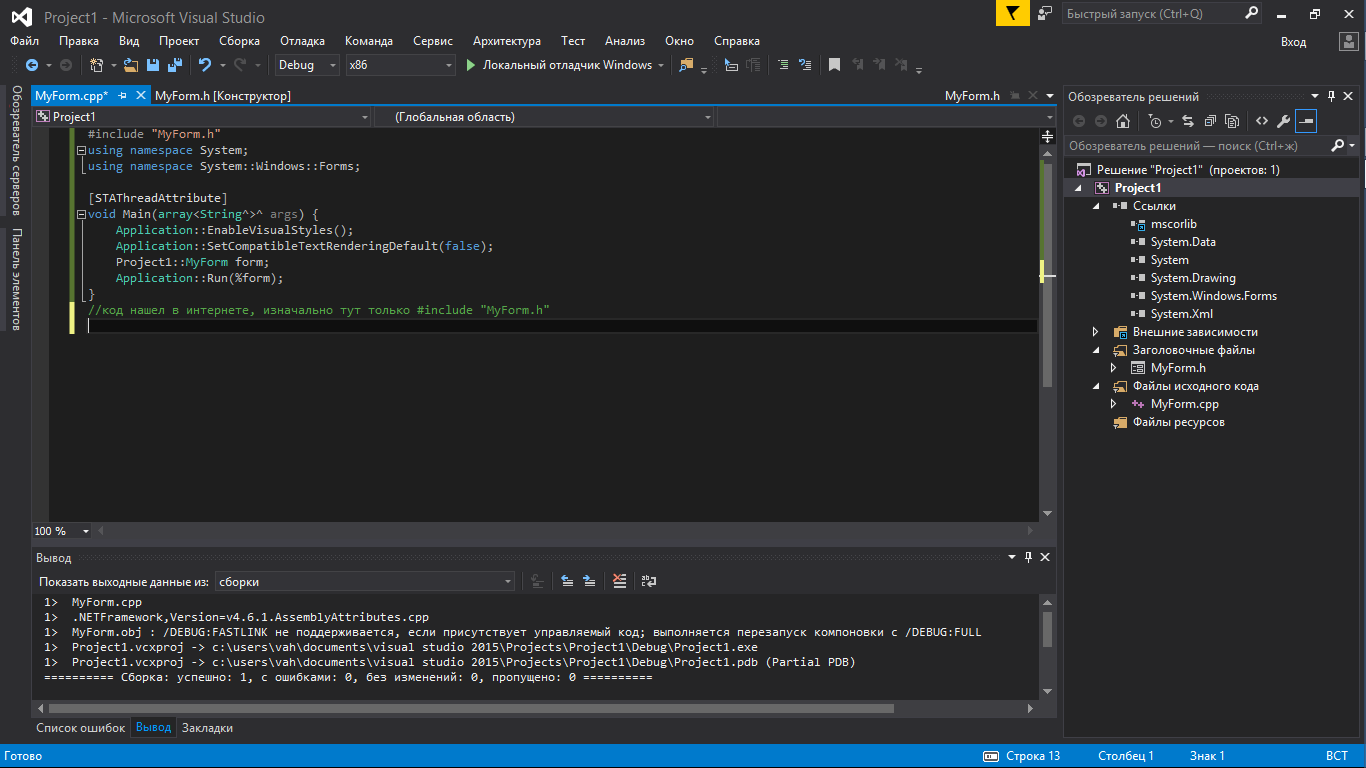Collapse the Ссылки node in Solution Explorer
1366x768 pixels.
click(x=1097, y=206)
